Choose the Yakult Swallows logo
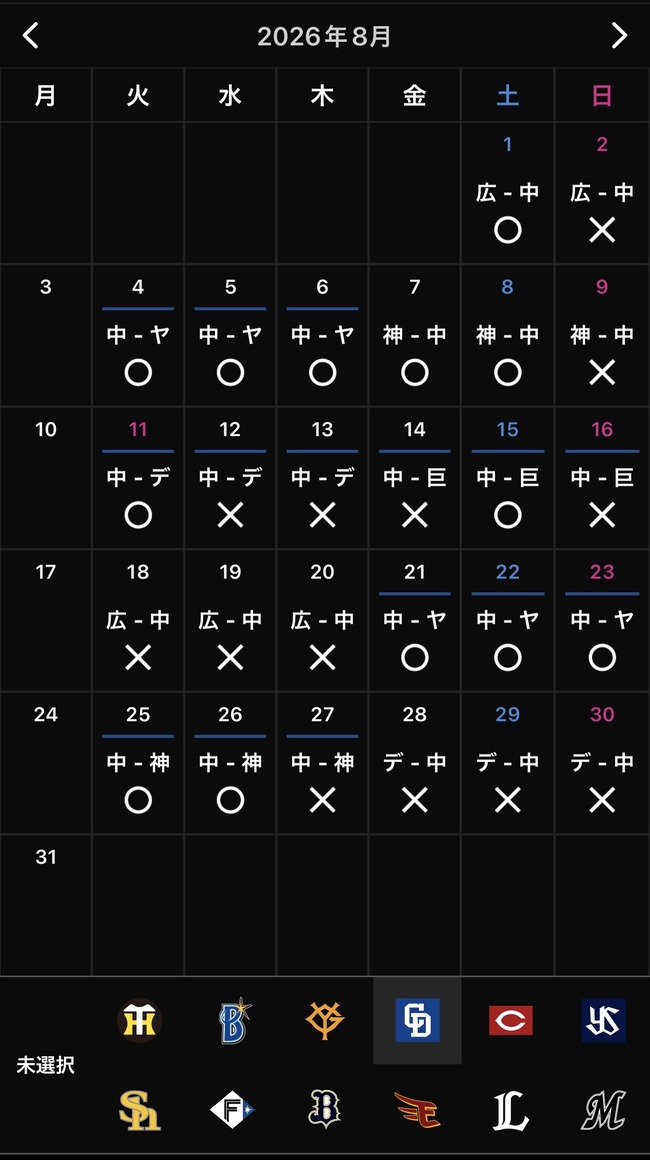650x1160 pixels. (603, 1020)
